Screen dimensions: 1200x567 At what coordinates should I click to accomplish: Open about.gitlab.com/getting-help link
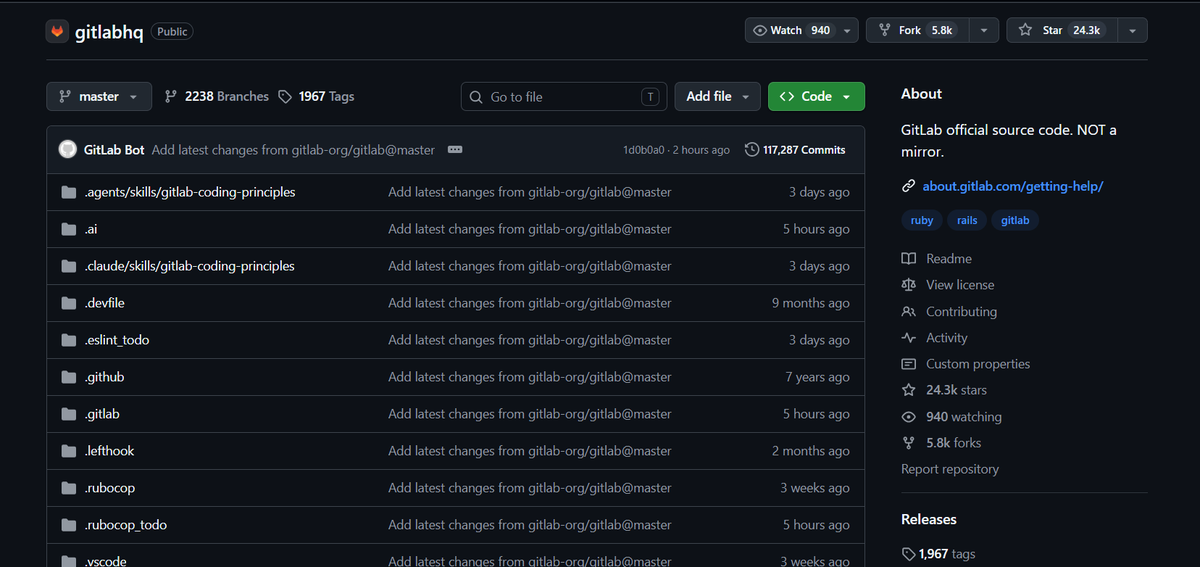1012,186
